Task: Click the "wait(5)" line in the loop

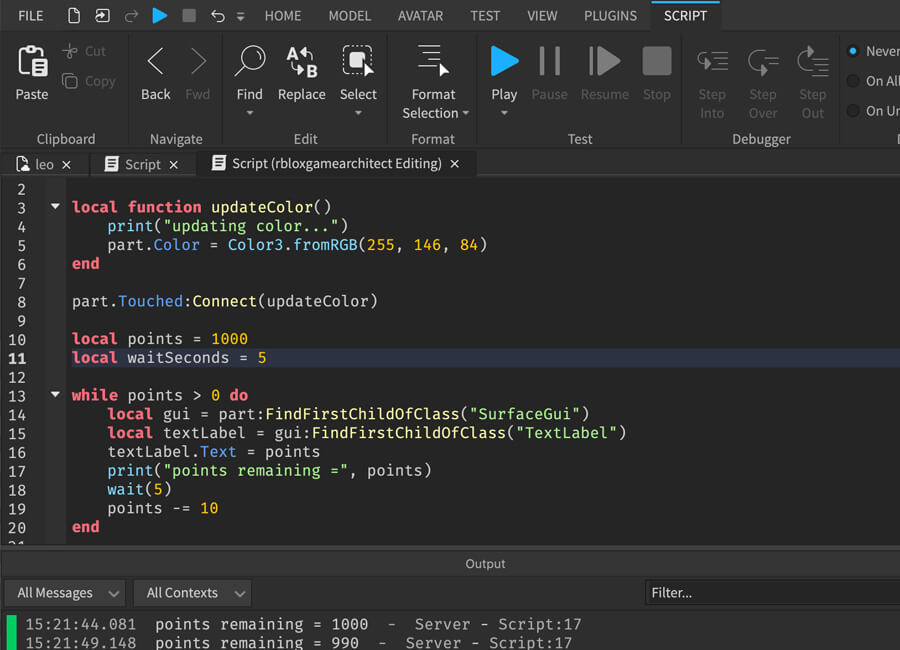Action: [x=139, y=489]
